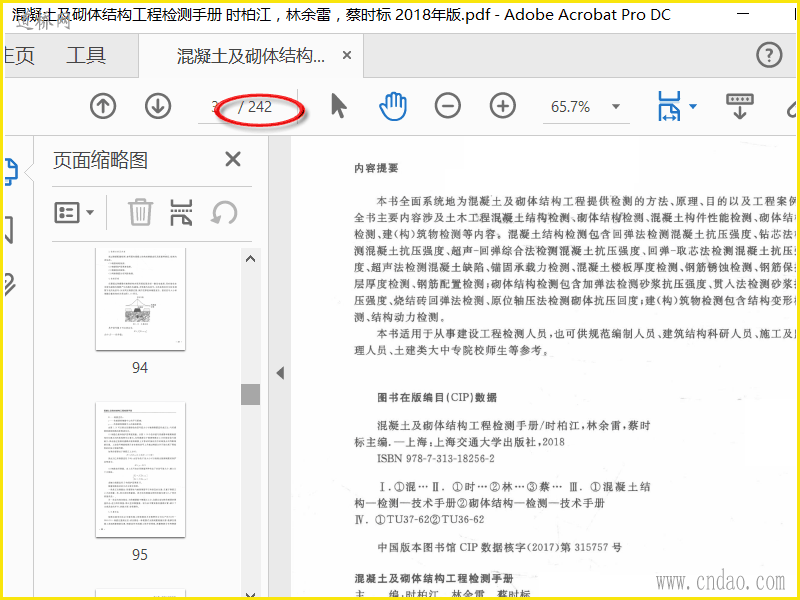Select page 95 thumbnail

[x=140, y=469]
